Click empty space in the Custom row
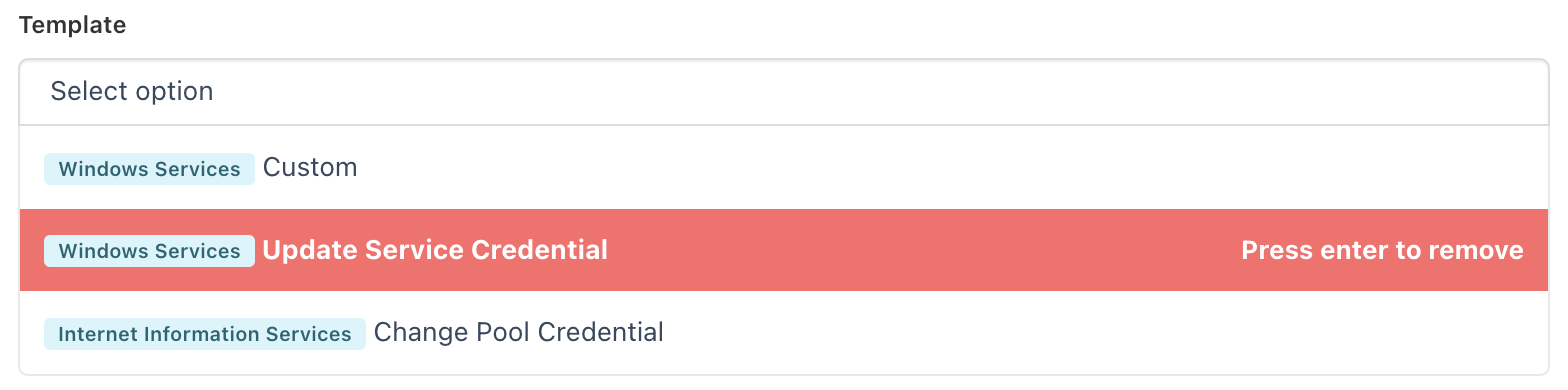 click(950, 167)
